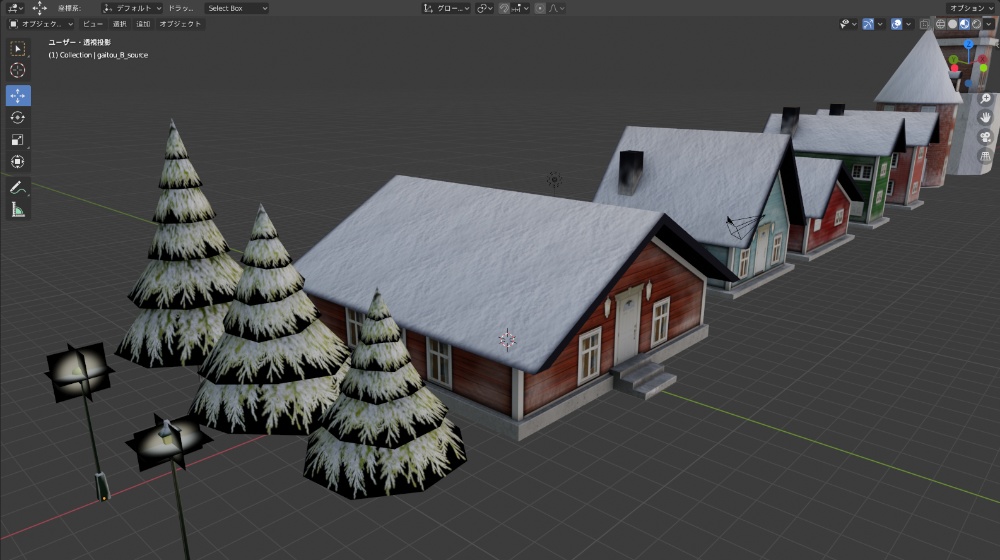Switch to material preview shading
Viewport: 1000px width, 560px height.
tap(964, 24)
